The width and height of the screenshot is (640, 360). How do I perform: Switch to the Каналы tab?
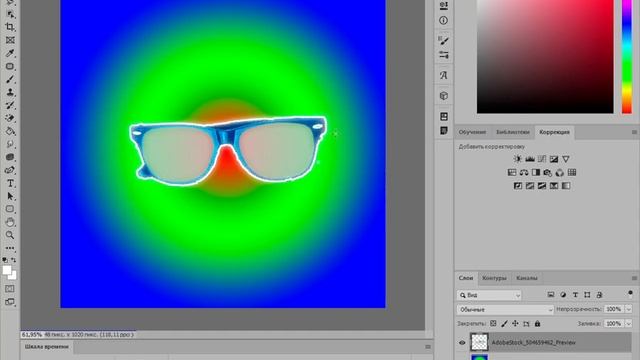[527, 278]
